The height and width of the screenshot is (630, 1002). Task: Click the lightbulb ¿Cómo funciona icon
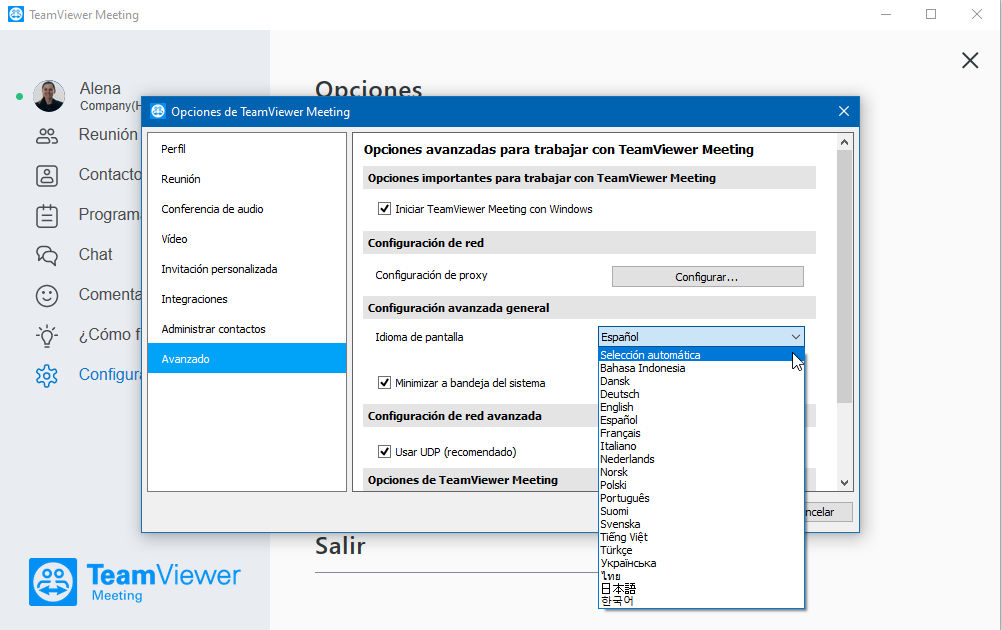click(x=47, y=335)
